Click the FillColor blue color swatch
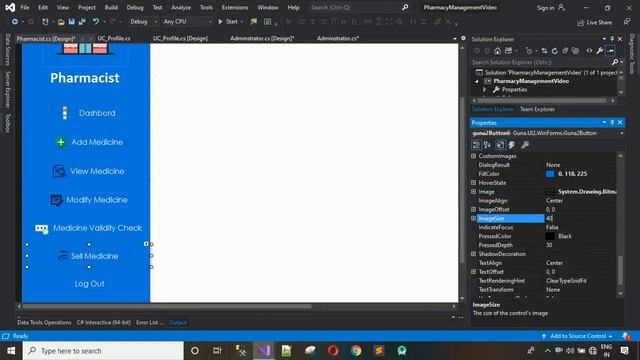Image resolution: width=640 pixels, height=360 pixels. (x=550, y=174)
